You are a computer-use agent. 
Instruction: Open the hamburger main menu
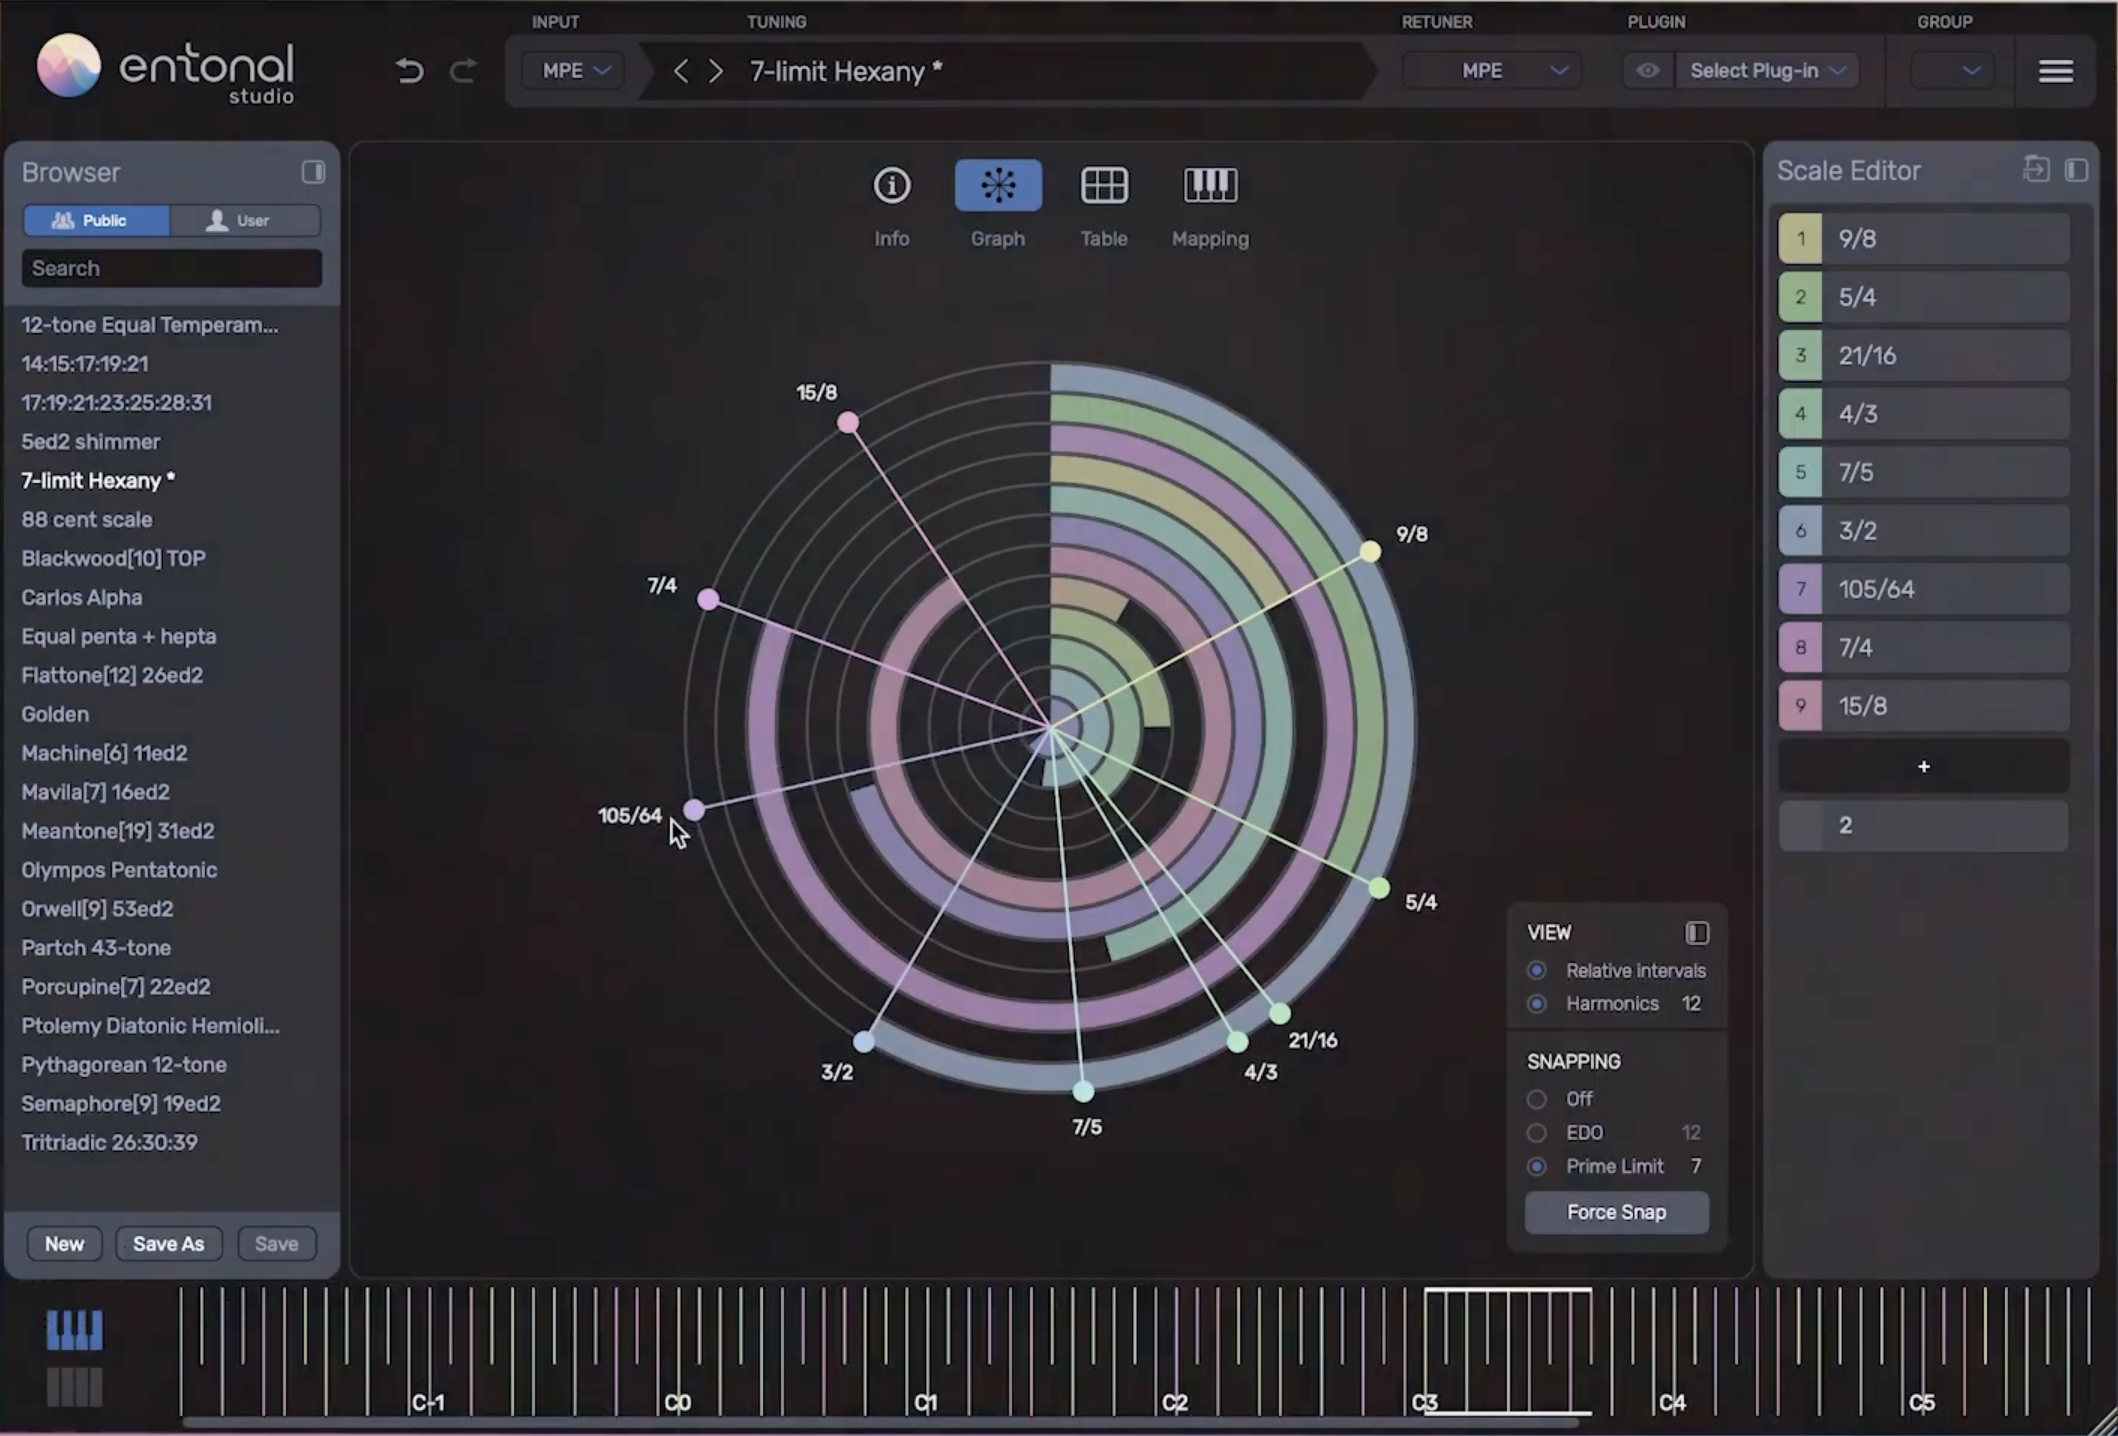click(x=2055, y=71)
